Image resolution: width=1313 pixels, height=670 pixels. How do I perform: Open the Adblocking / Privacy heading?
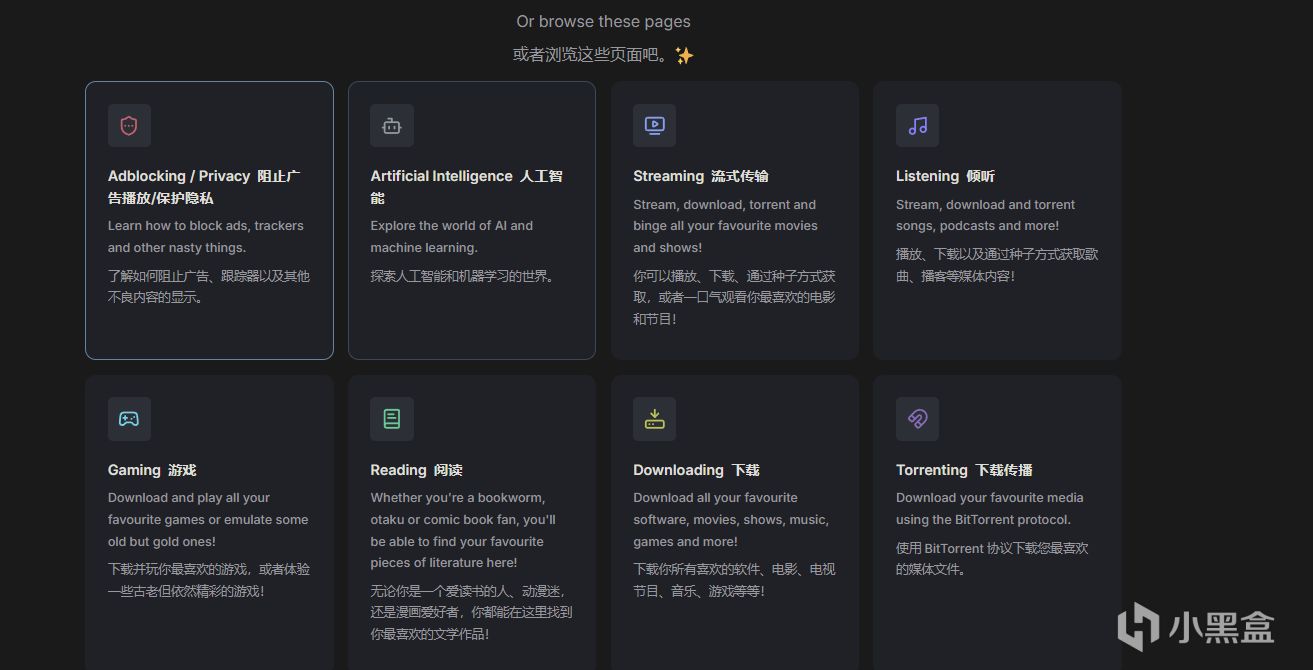click(x=204, y=187)
